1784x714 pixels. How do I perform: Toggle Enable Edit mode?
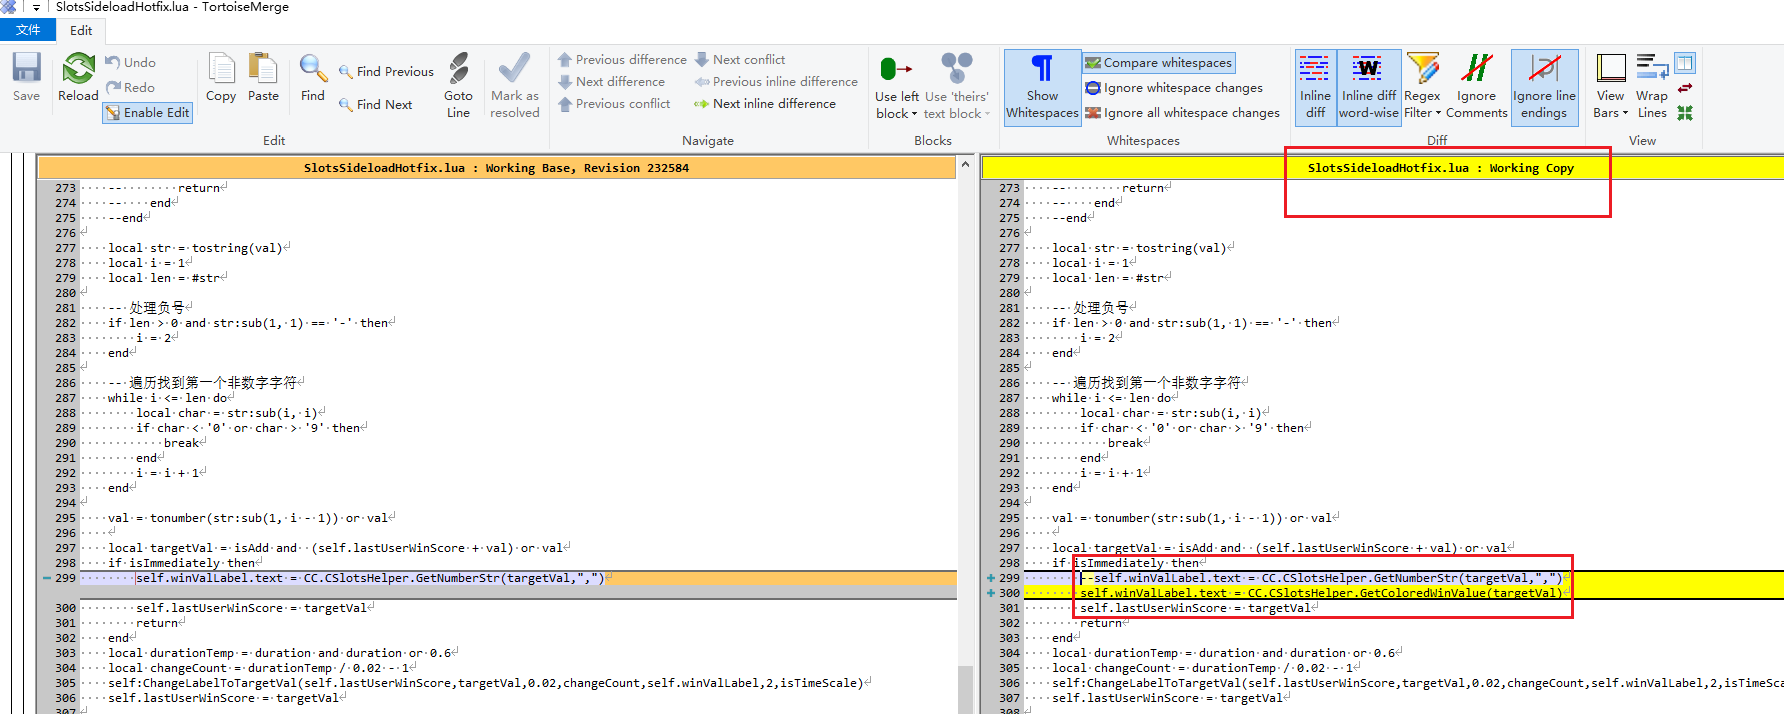click(x=148, y=113)
